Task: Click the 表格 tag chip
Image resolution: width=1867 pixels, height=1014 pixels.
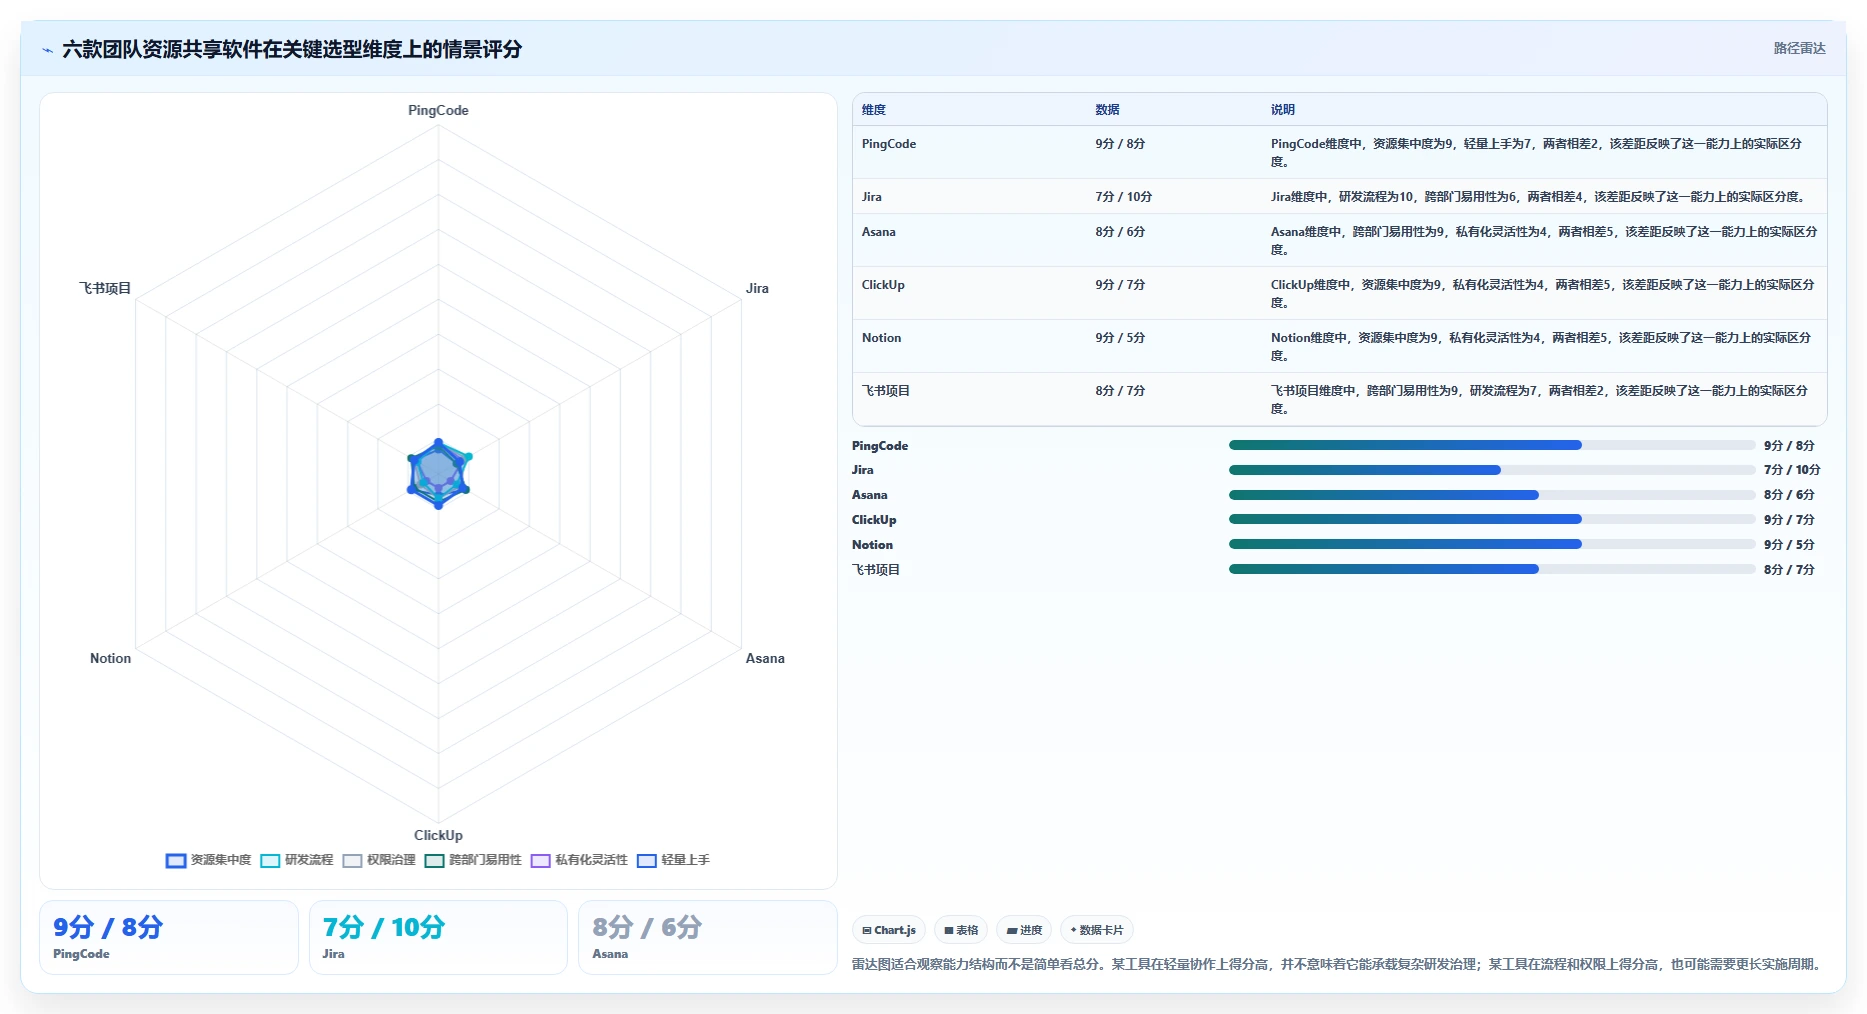Action: pyautogui.click(x=961, y=930)
